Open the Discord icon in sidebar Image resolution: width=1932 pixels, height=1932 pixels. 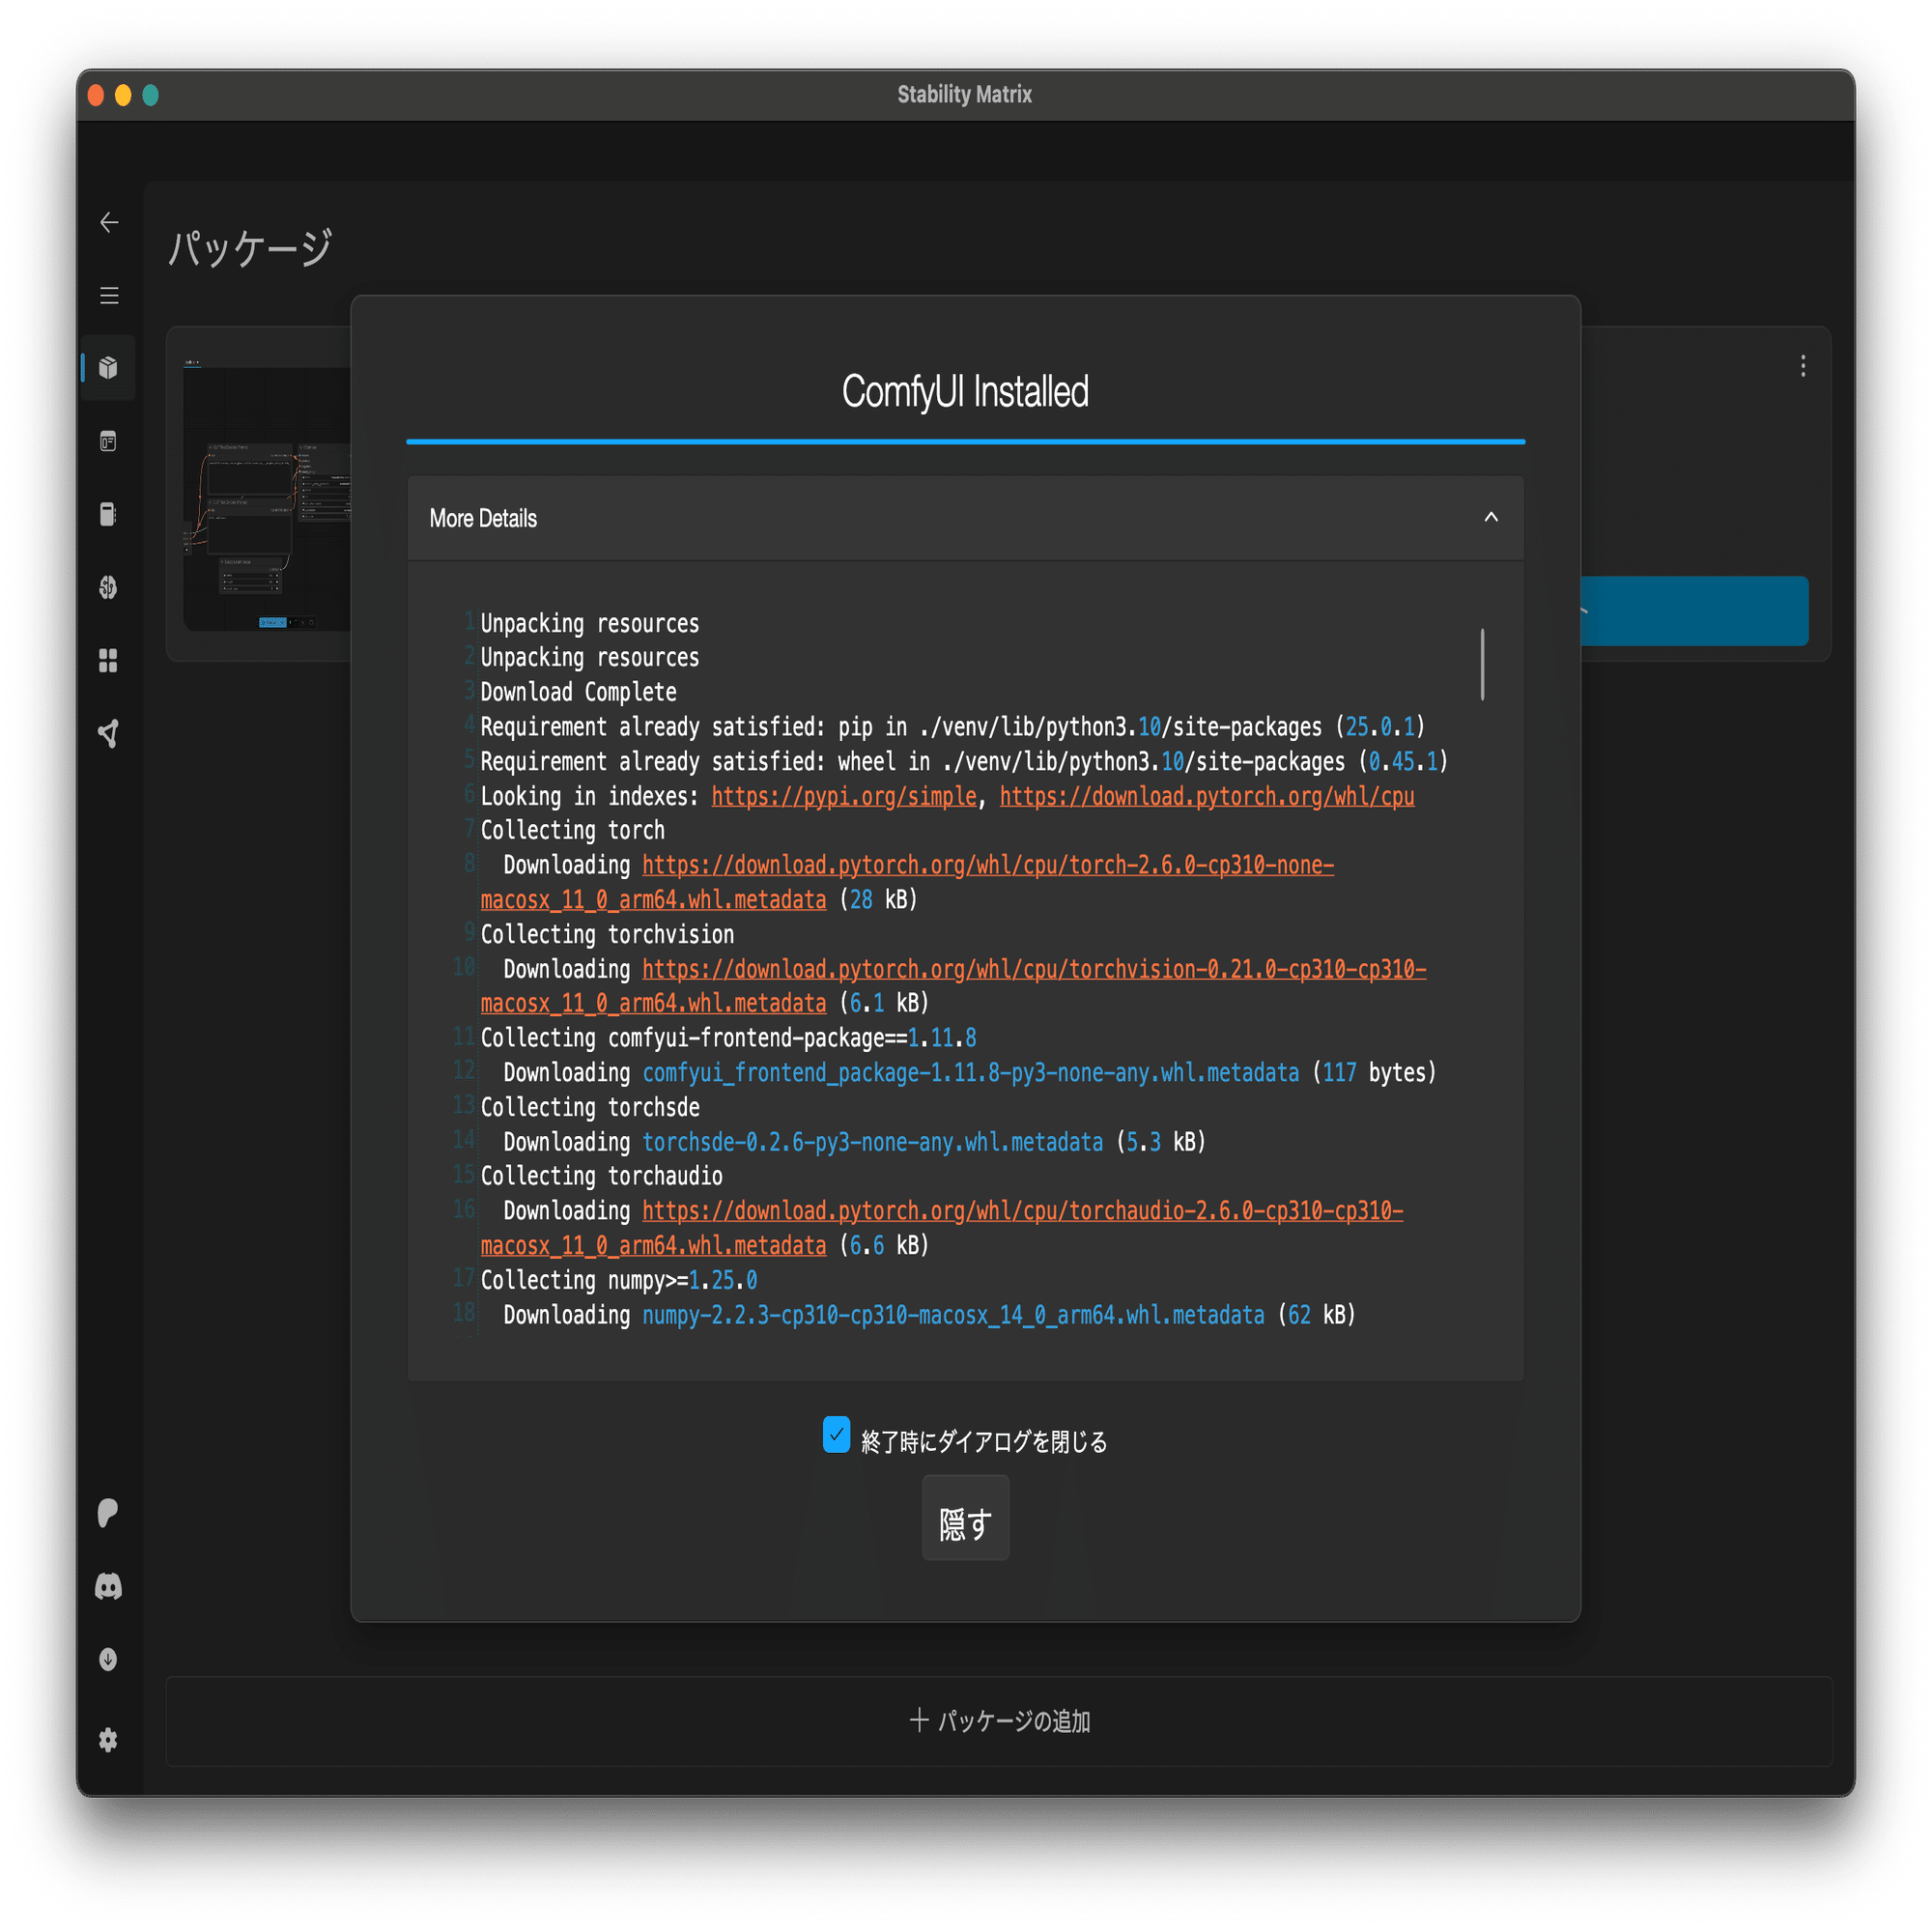[109, 1586]
